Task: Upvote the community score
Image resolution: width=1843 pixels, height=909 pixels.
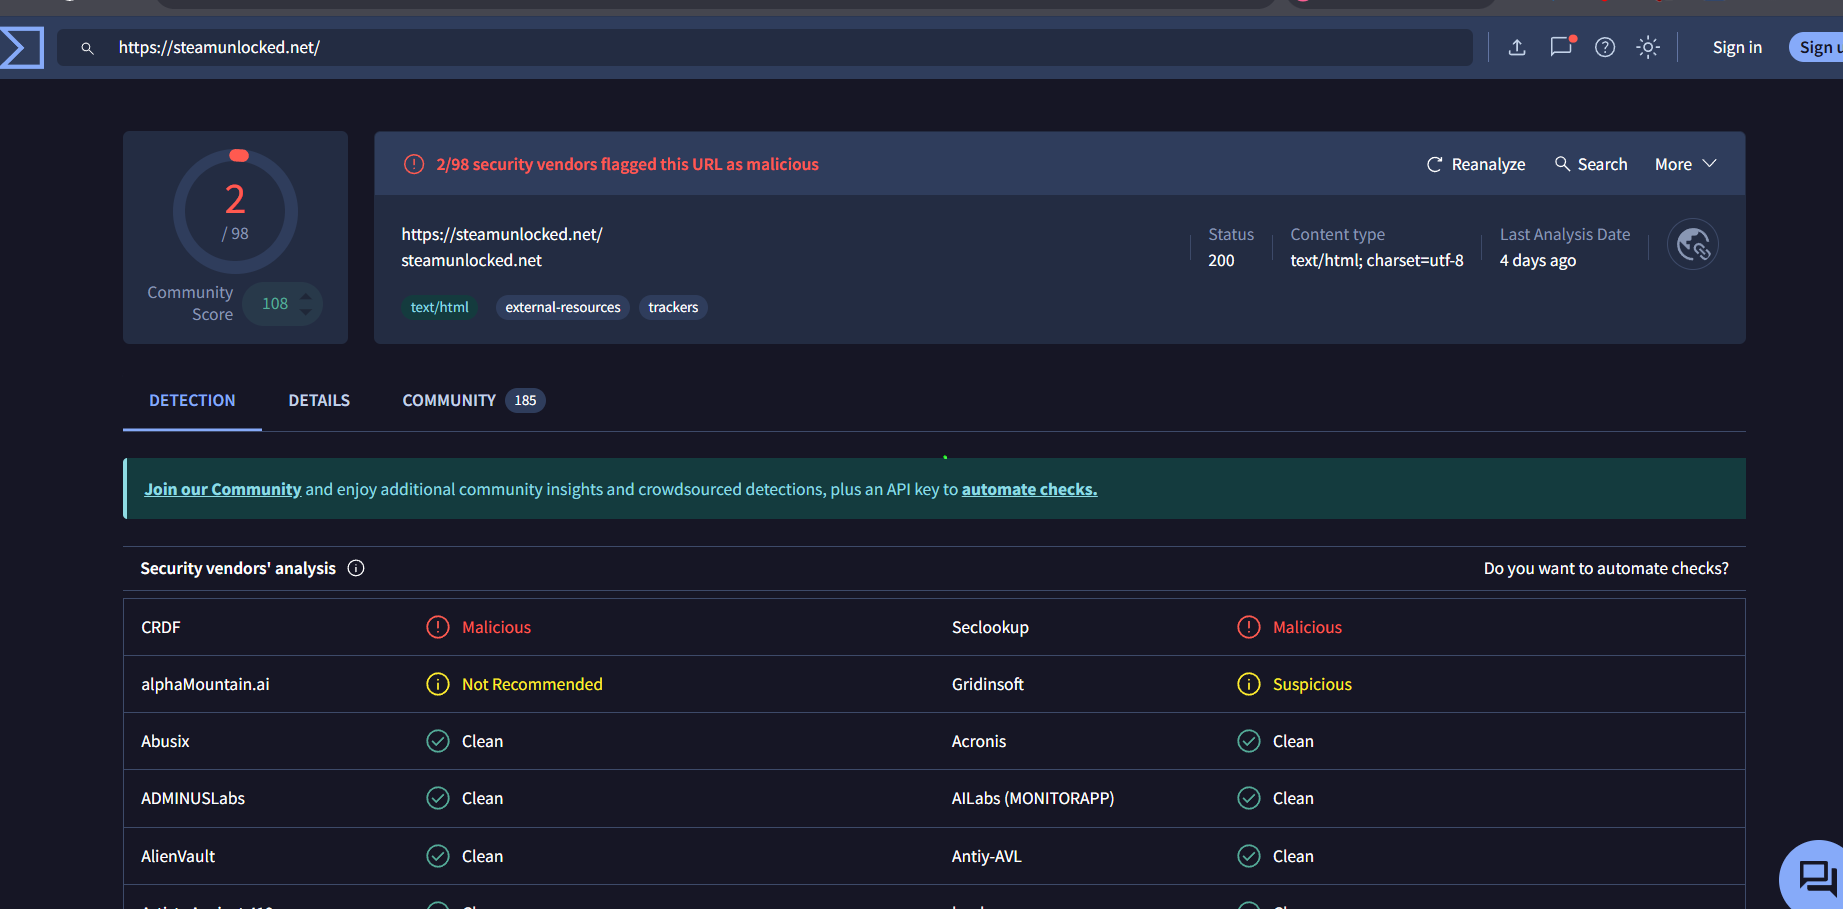Action: [x=306, y=296]
